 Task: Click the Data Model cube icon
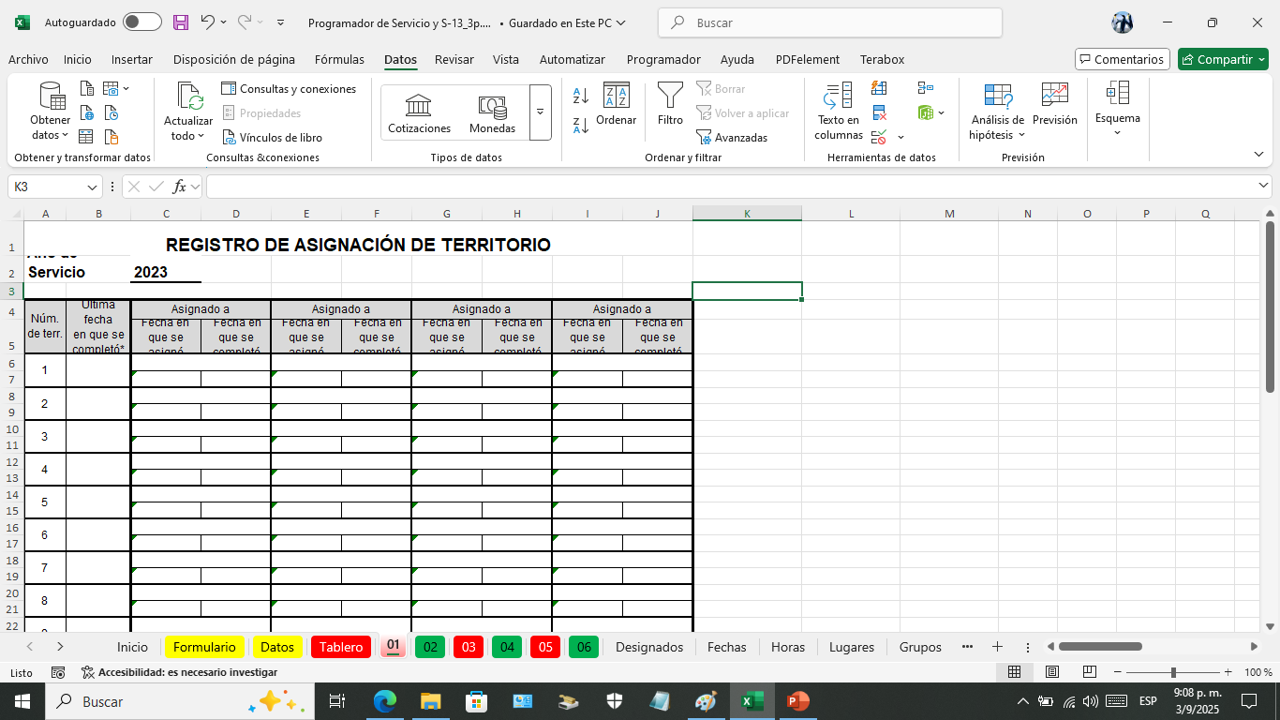point(925,113)
